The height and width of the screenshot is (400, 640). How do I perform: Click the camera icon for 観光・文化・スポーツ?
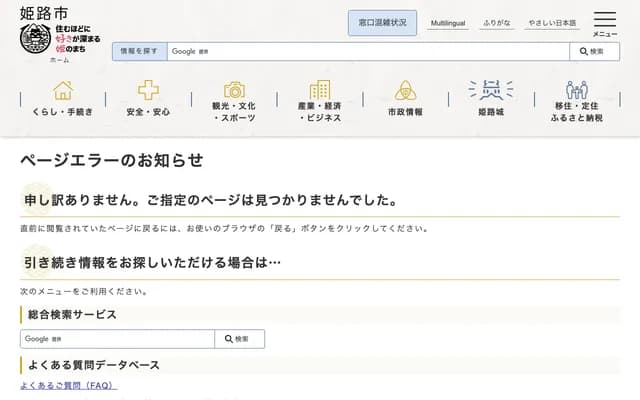[234, 90]
